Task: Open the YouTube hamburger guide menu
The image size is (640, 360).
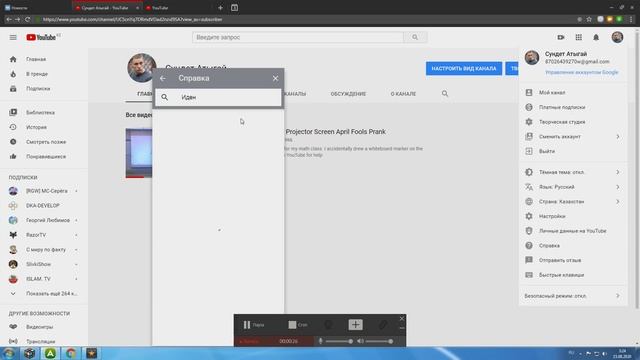Action: [x=13, y=37]
